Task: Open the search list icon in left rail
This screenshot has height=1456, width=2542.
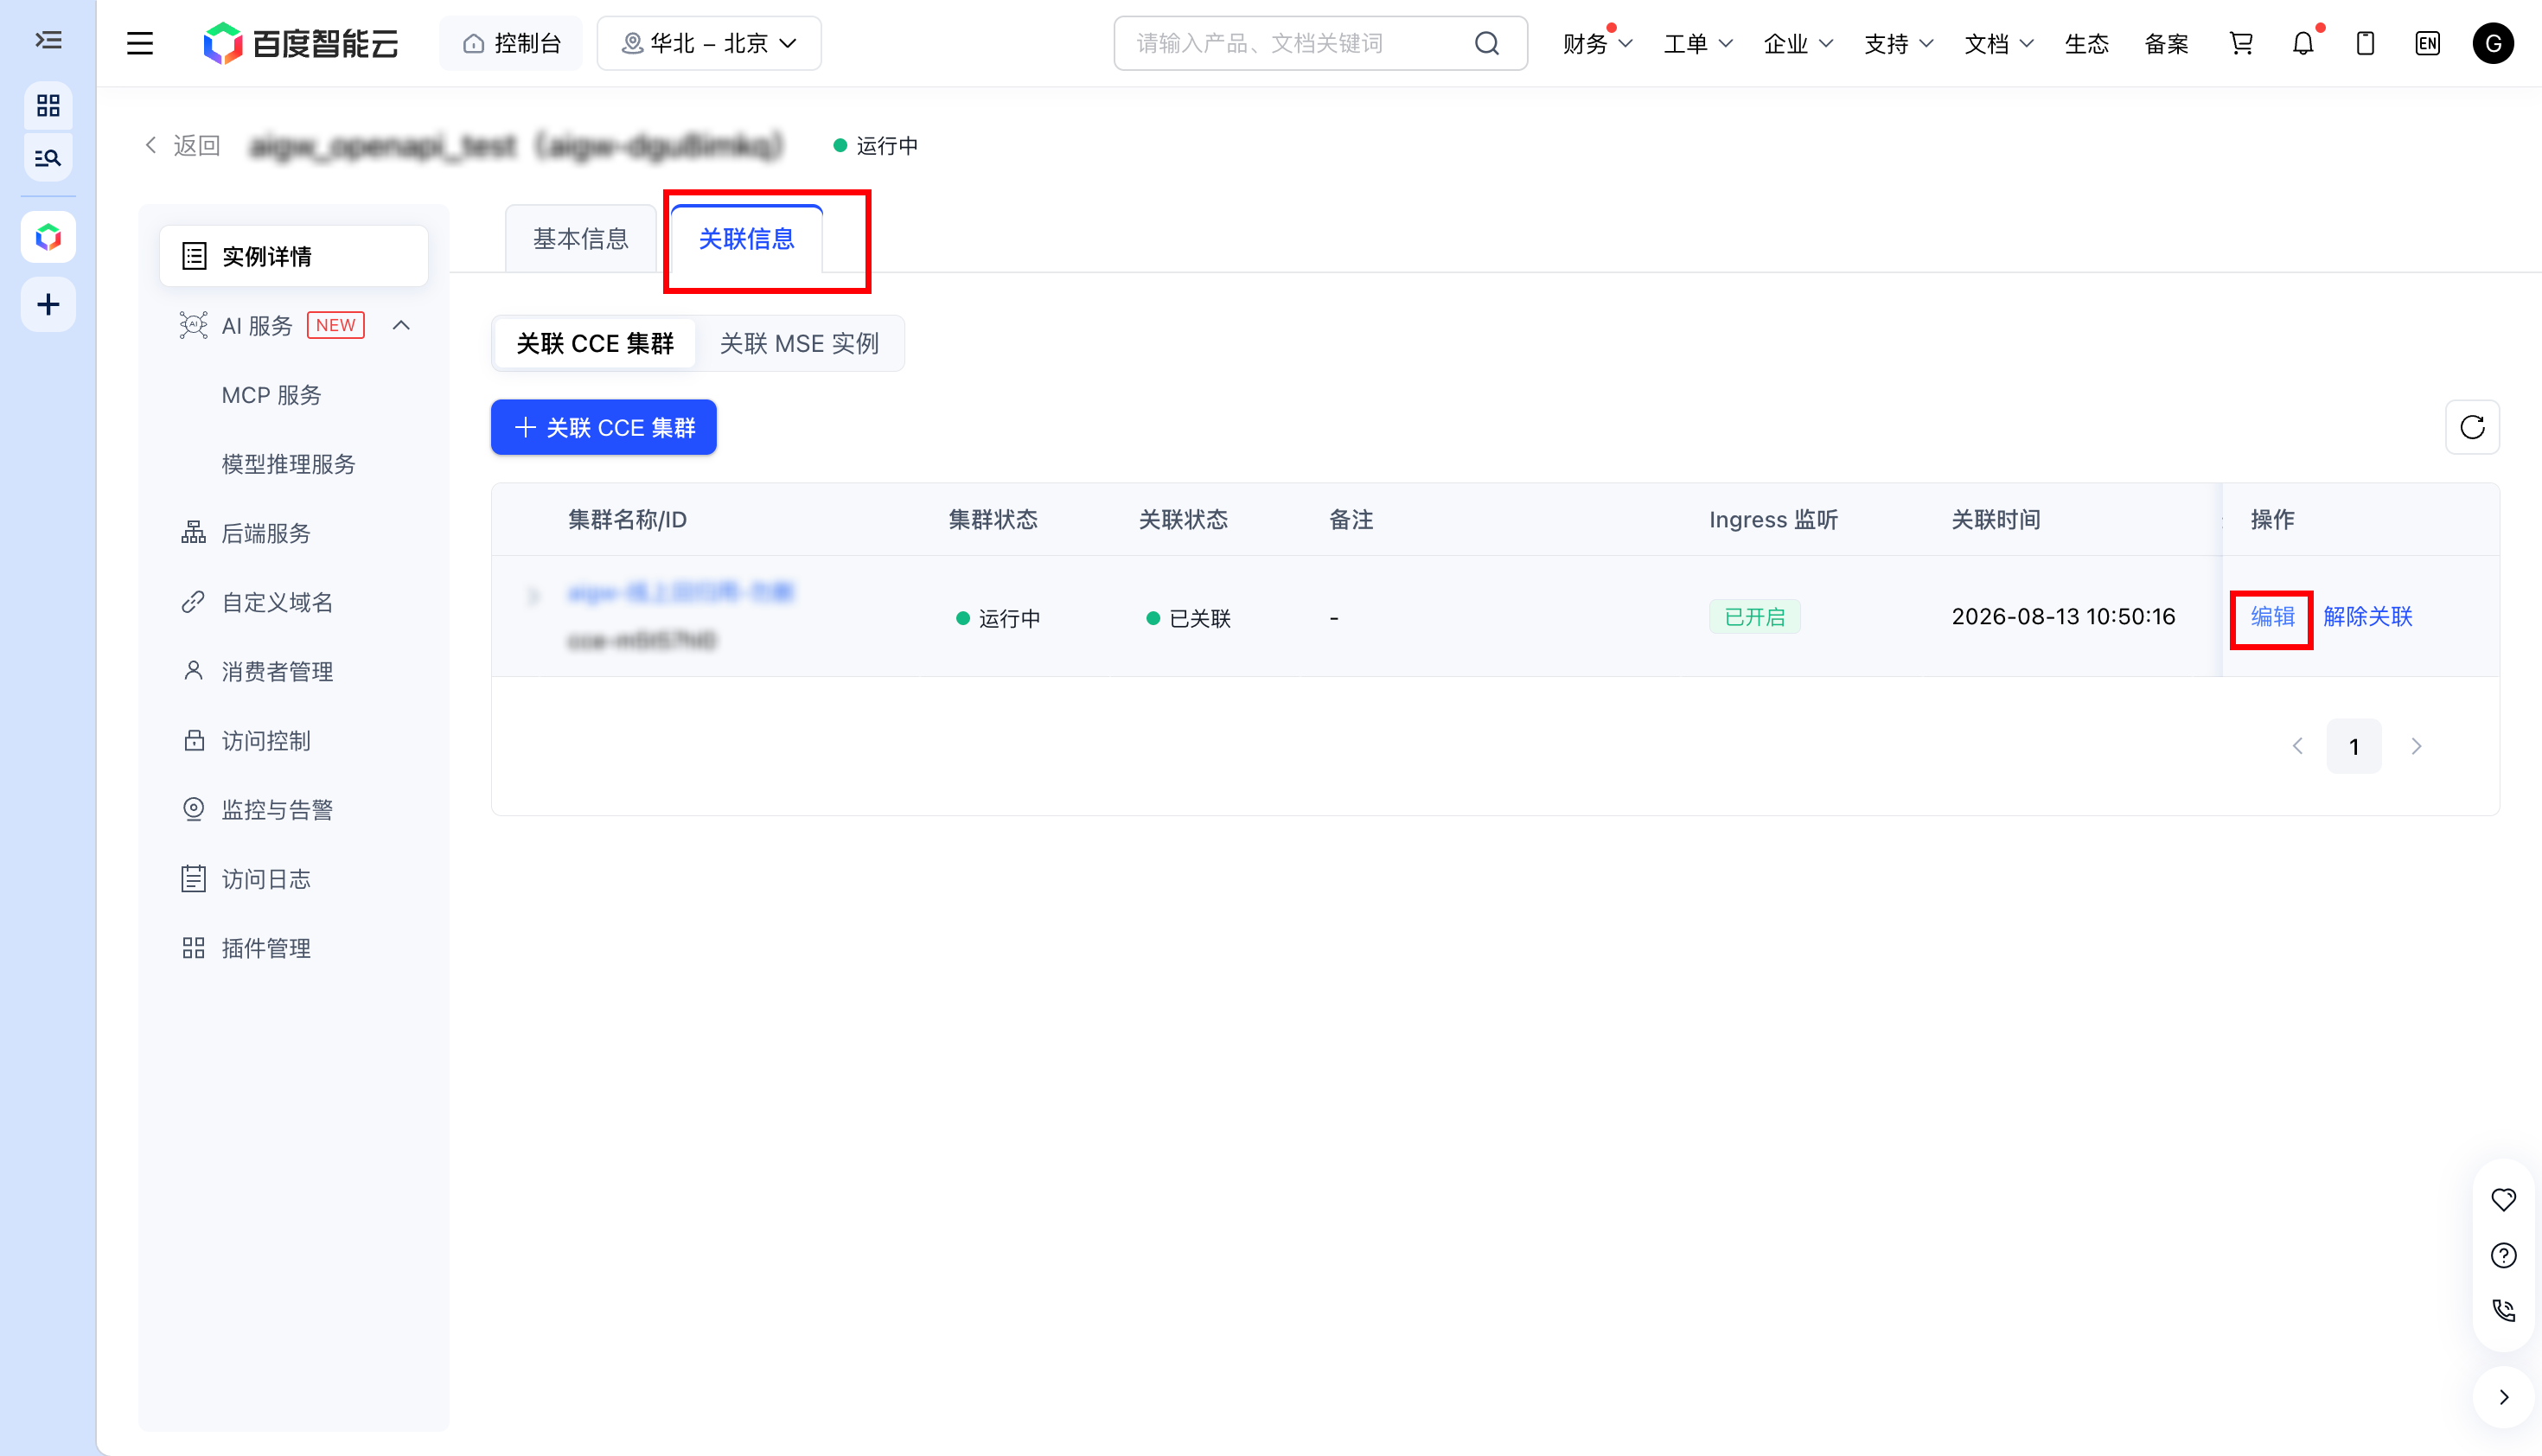Action: 48,158
